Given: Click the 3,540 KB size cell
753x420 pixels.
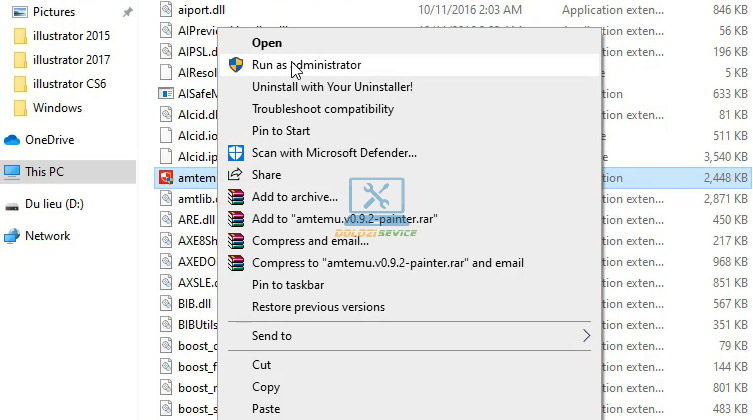Looking at the screenshot, I should [725, 157].
